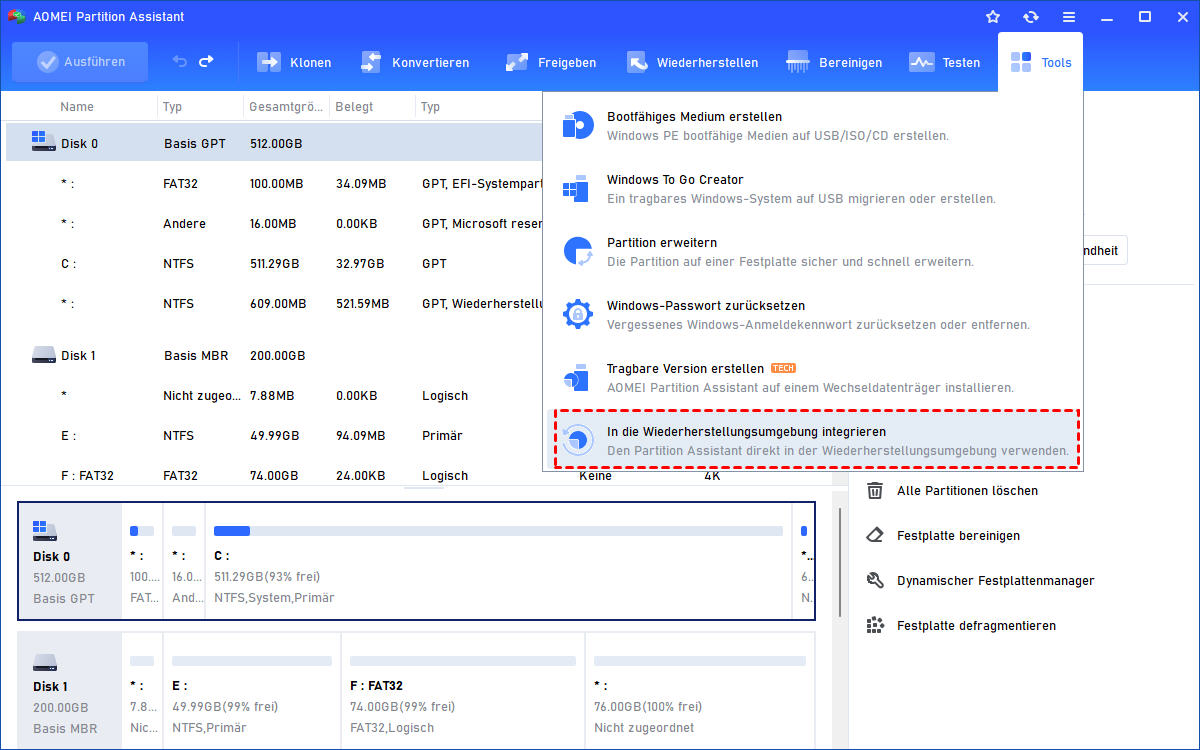
Task: Select In die Wiederherstellungsumgebung integrieren
Action: pos(818,440)
